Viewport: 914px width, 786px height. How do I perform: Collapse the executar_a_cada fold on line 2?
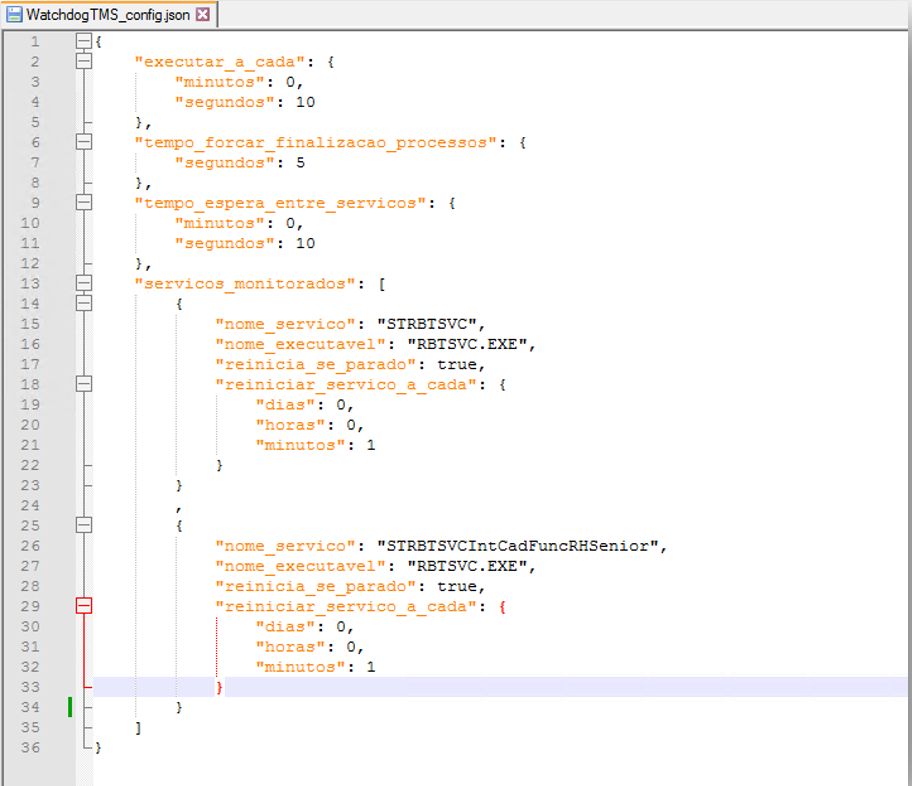tap(84, 61)
